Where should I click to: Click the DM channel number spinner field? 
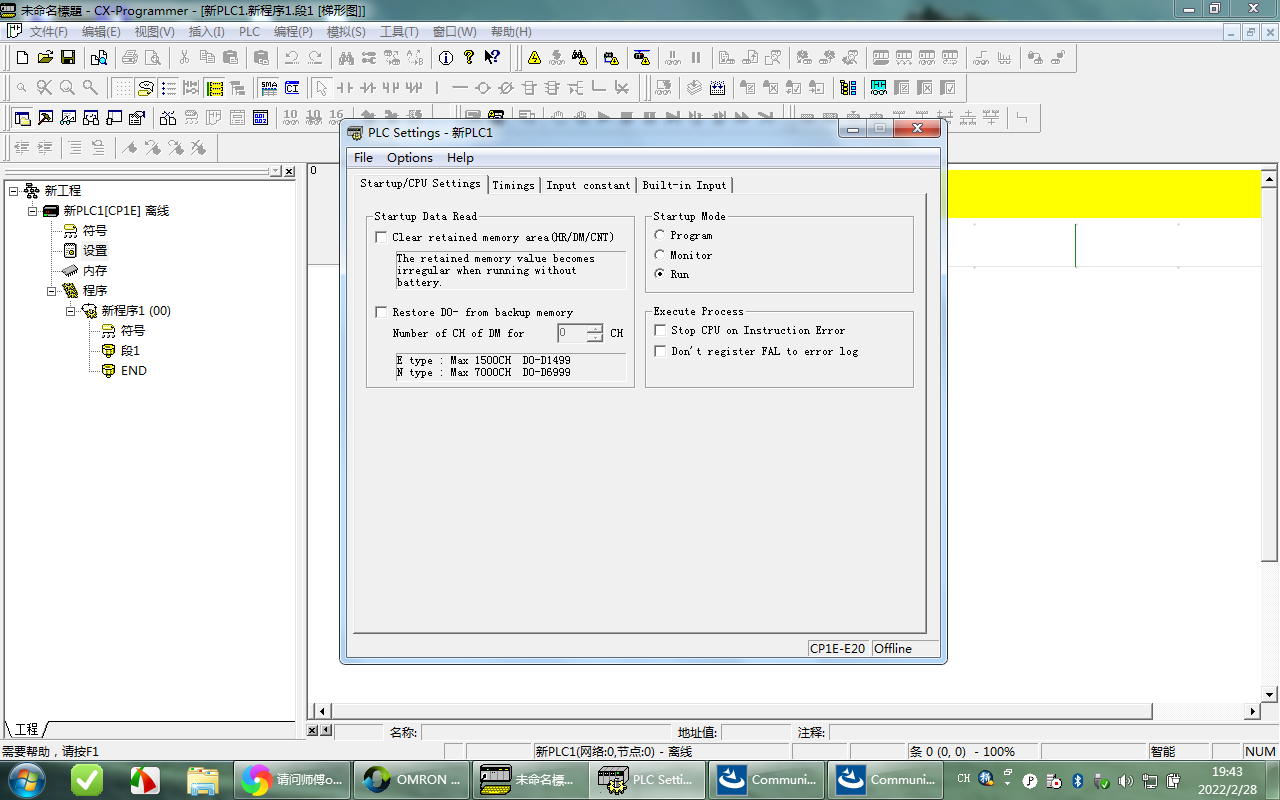click(572, 333)
